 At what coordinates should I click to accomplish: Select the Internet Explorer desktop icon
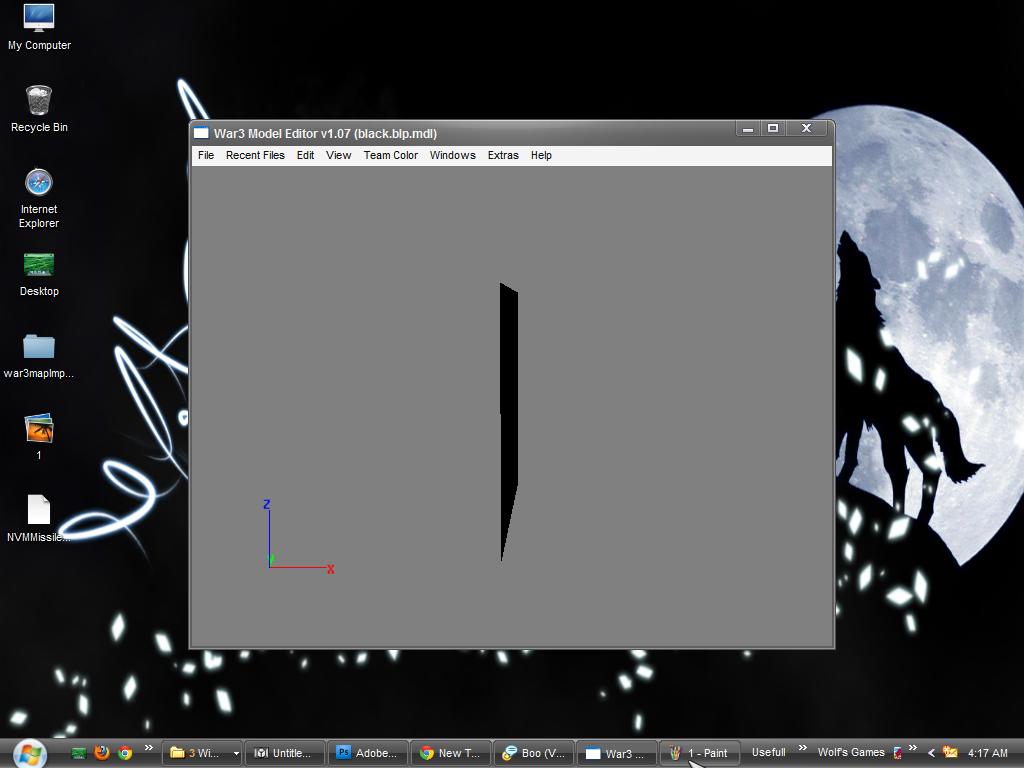pos(39,199)
